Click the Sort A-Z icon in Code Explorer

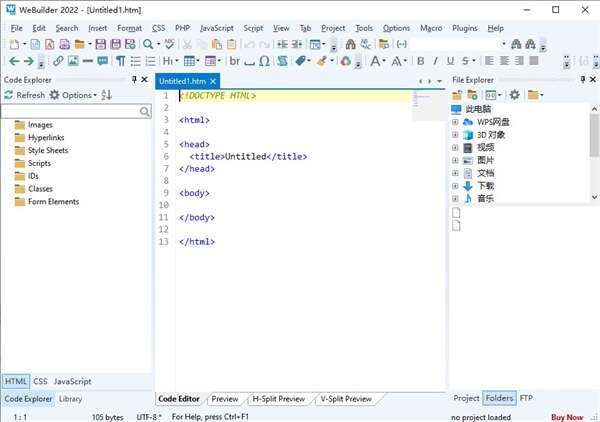(107, 95)
